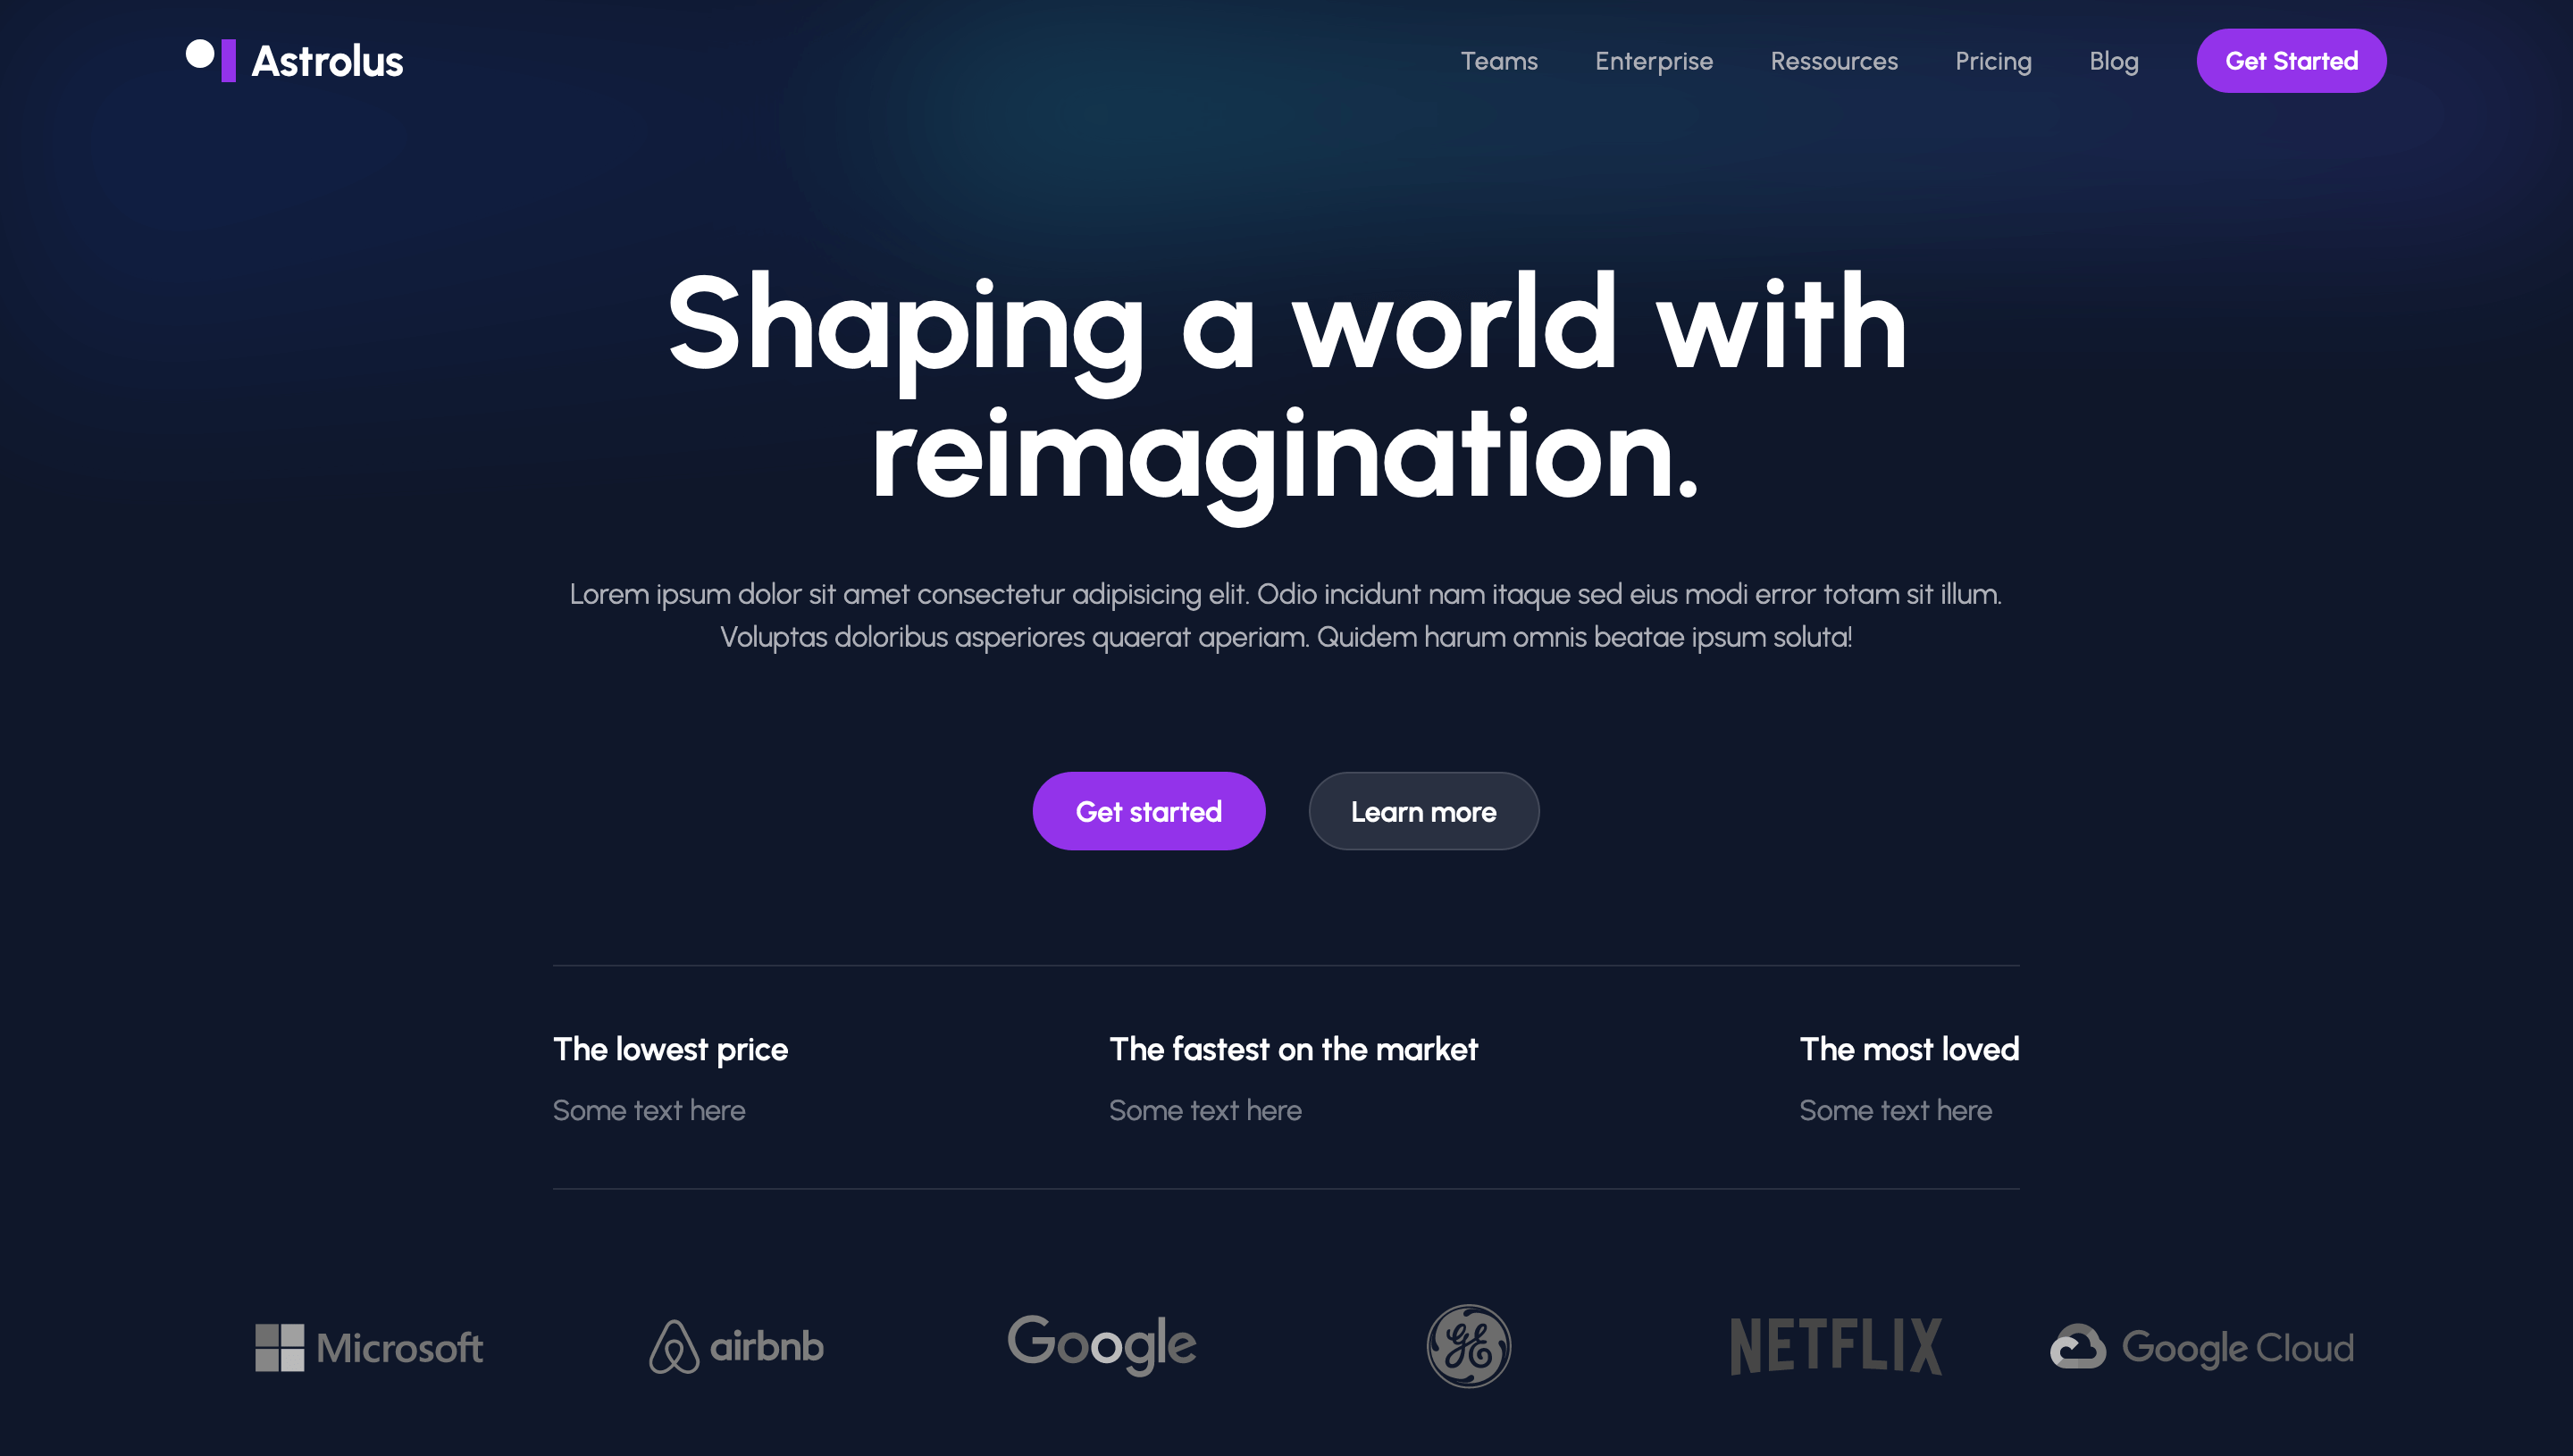Click the Teams navigation menu item

click(x=1498, y=60)
